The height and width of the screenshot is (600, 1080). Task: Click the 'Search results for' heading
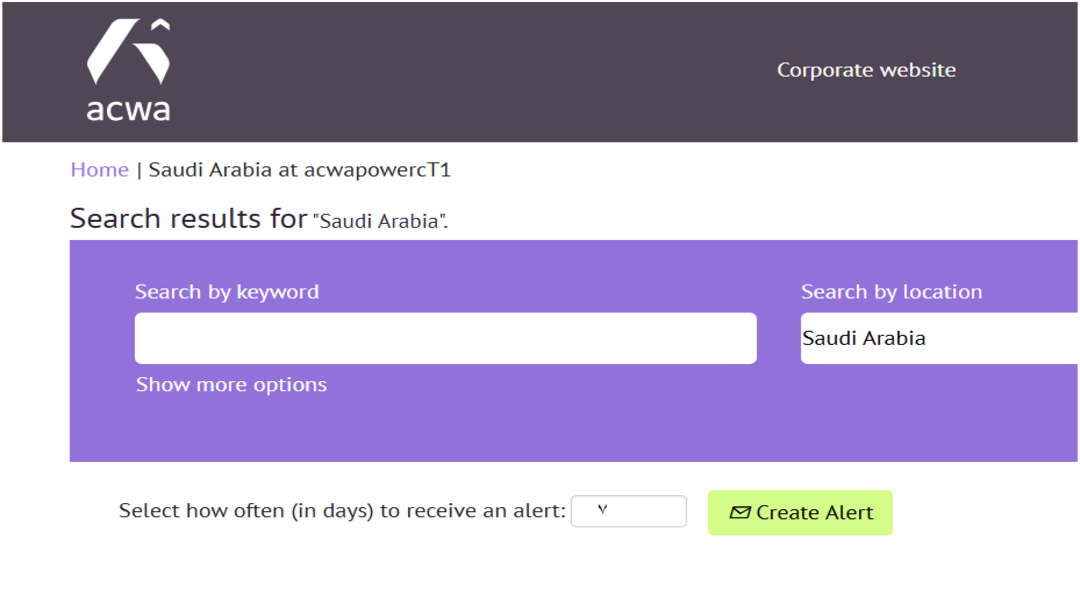pos(188,219)
